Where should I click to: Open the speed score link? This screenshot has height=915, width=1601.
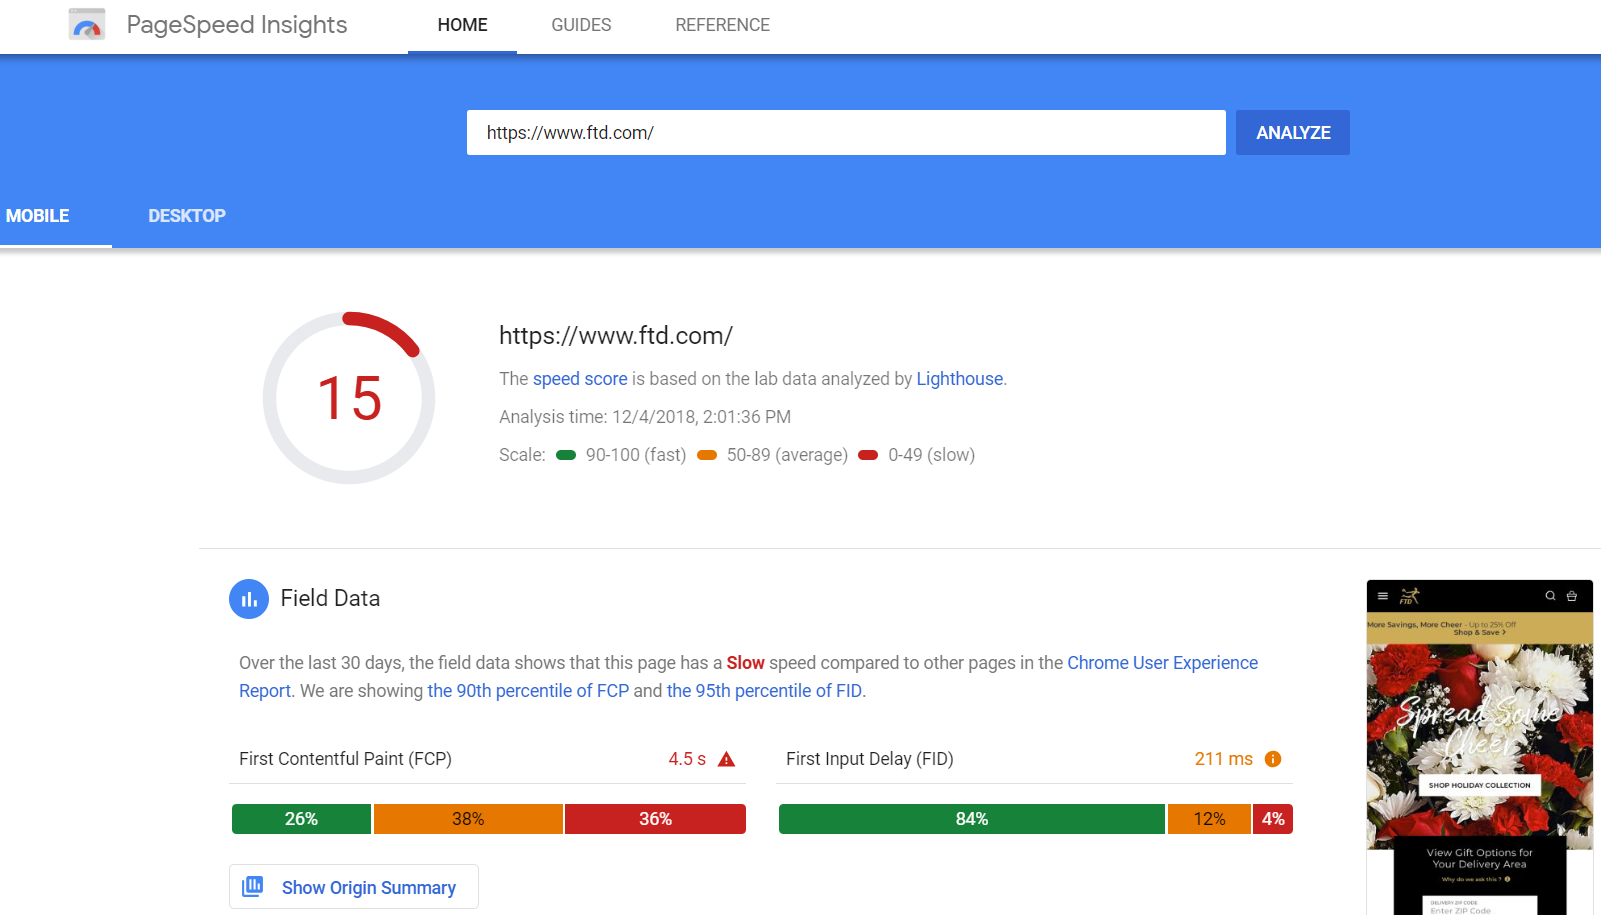(580, 378)
